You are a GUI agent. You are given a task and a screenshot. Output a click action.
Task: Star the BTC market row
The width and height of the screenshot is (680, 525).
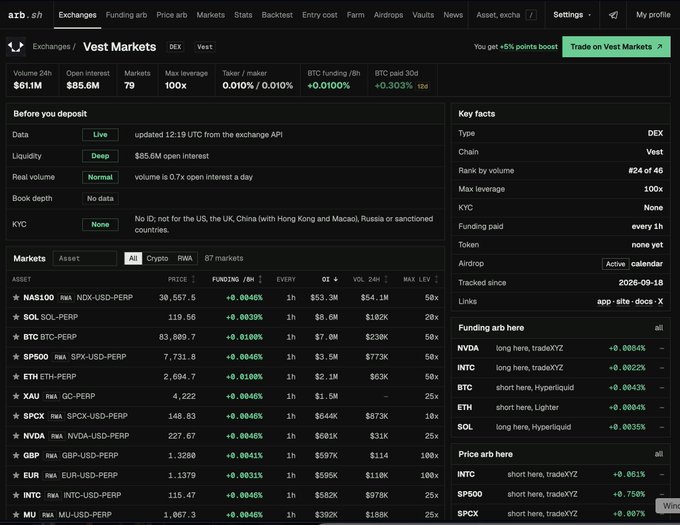pyautogui.click(x=16, y=337)
